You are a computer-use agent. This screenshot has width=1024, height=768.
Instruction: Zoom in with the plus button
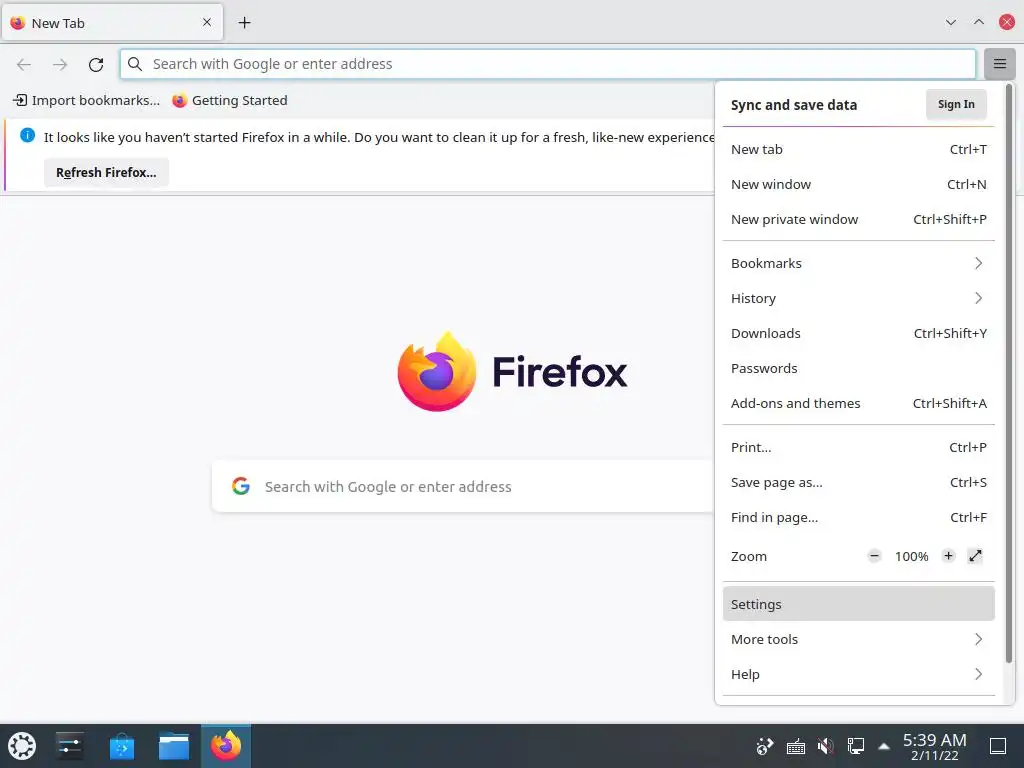point(948,556)
